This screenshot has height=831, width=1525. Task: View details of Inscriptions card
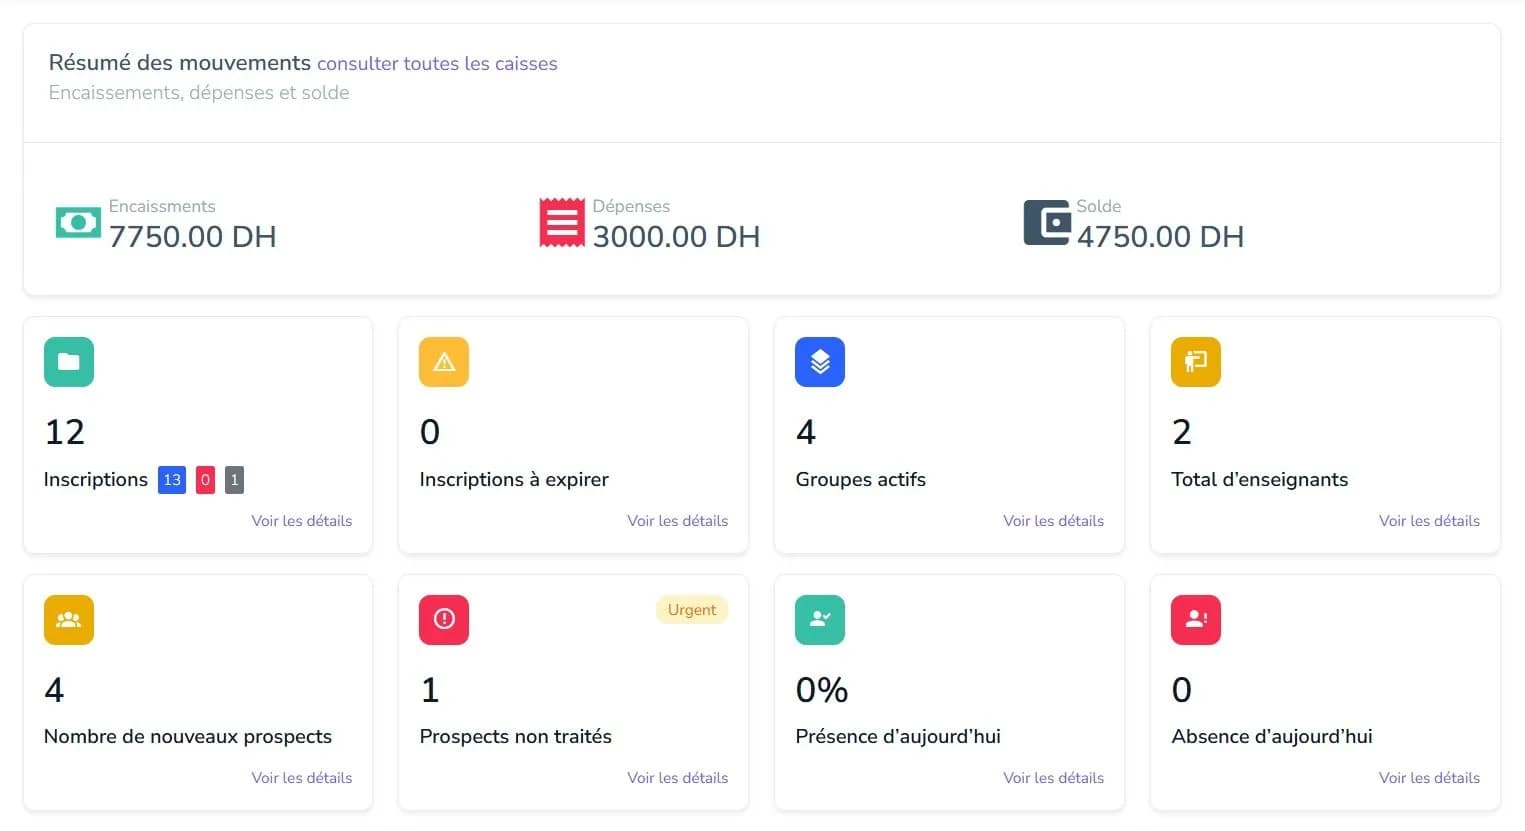[x=302, y=520]
